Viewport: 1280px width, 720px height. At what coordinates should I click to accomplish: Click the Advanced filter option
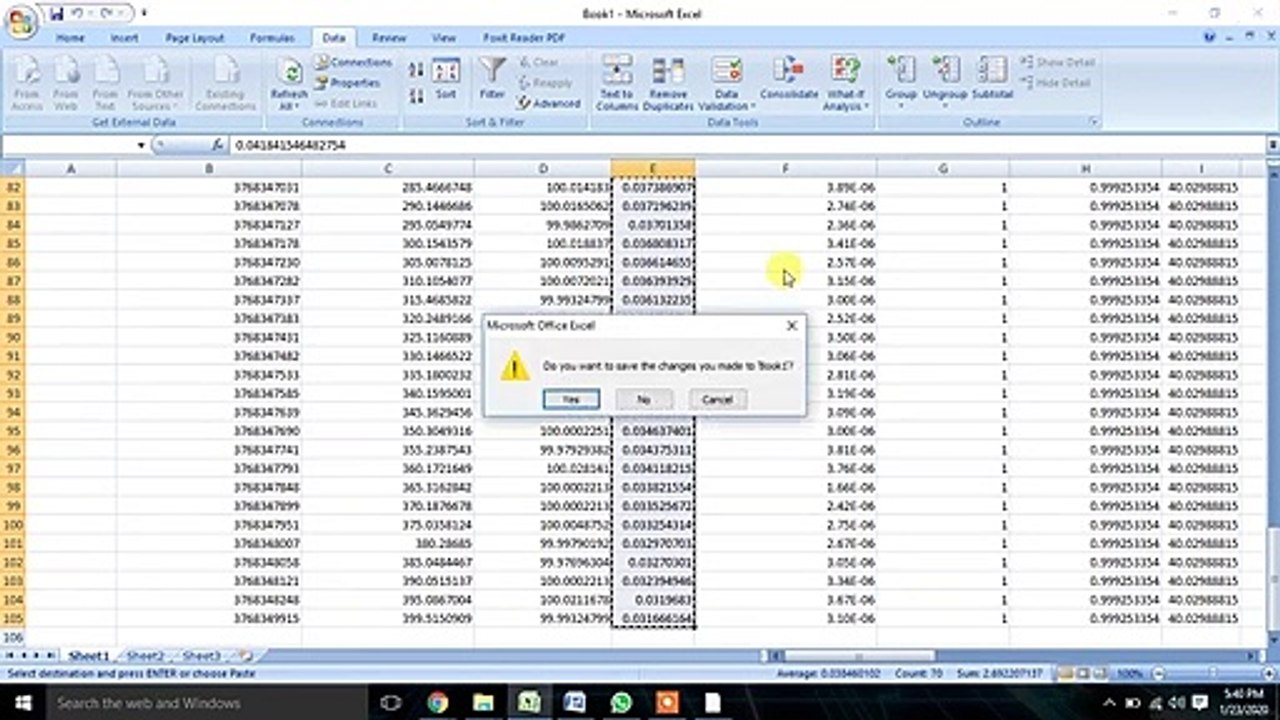coord(549,103)
